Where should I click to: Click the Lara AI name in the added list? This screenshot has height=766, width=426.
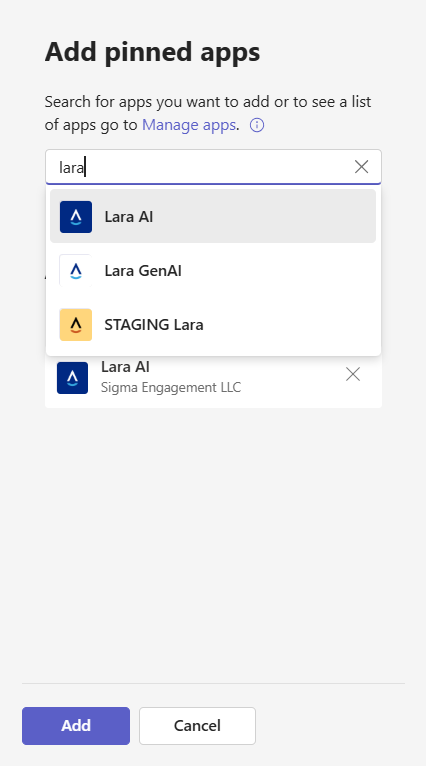125,367
